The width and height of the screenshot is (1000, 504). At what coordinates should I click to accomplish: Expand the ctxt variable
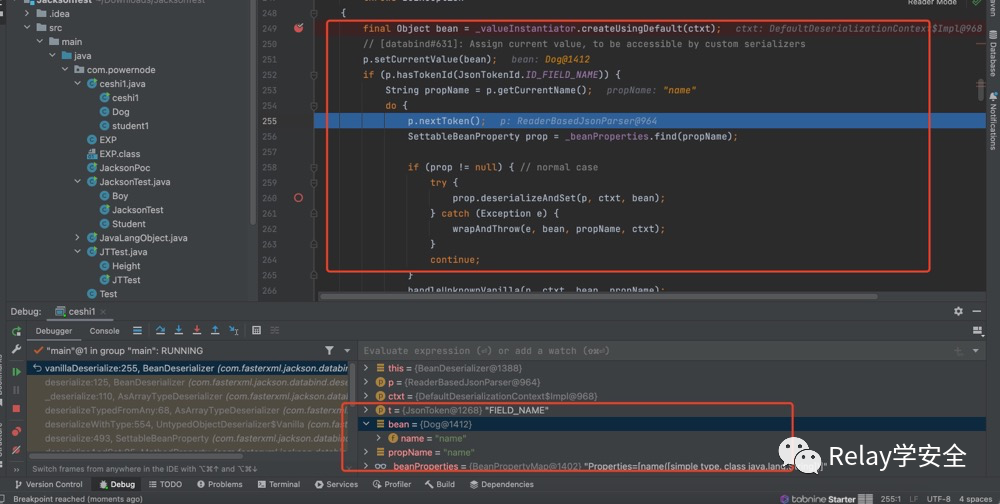coord(366,396)
